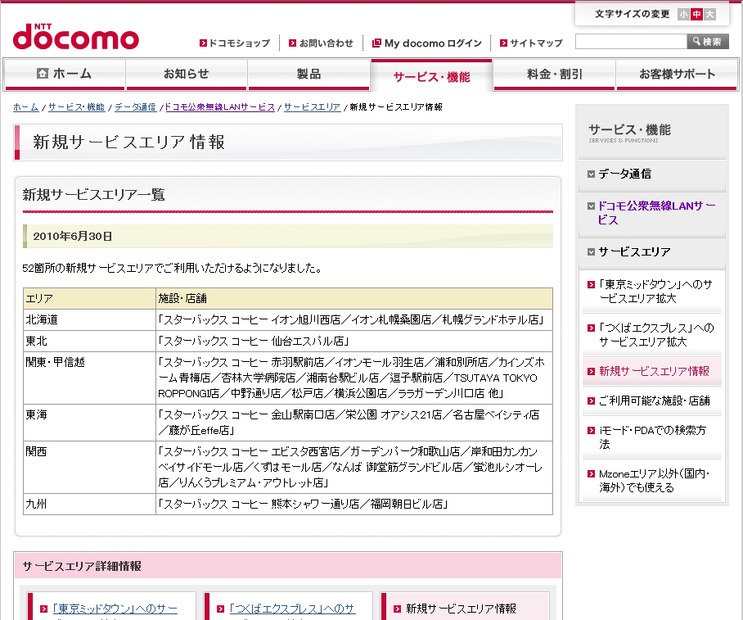The height and width of the screenshot is (620, 743).
Task: Open the お知らせ tab
Action: 186,74
